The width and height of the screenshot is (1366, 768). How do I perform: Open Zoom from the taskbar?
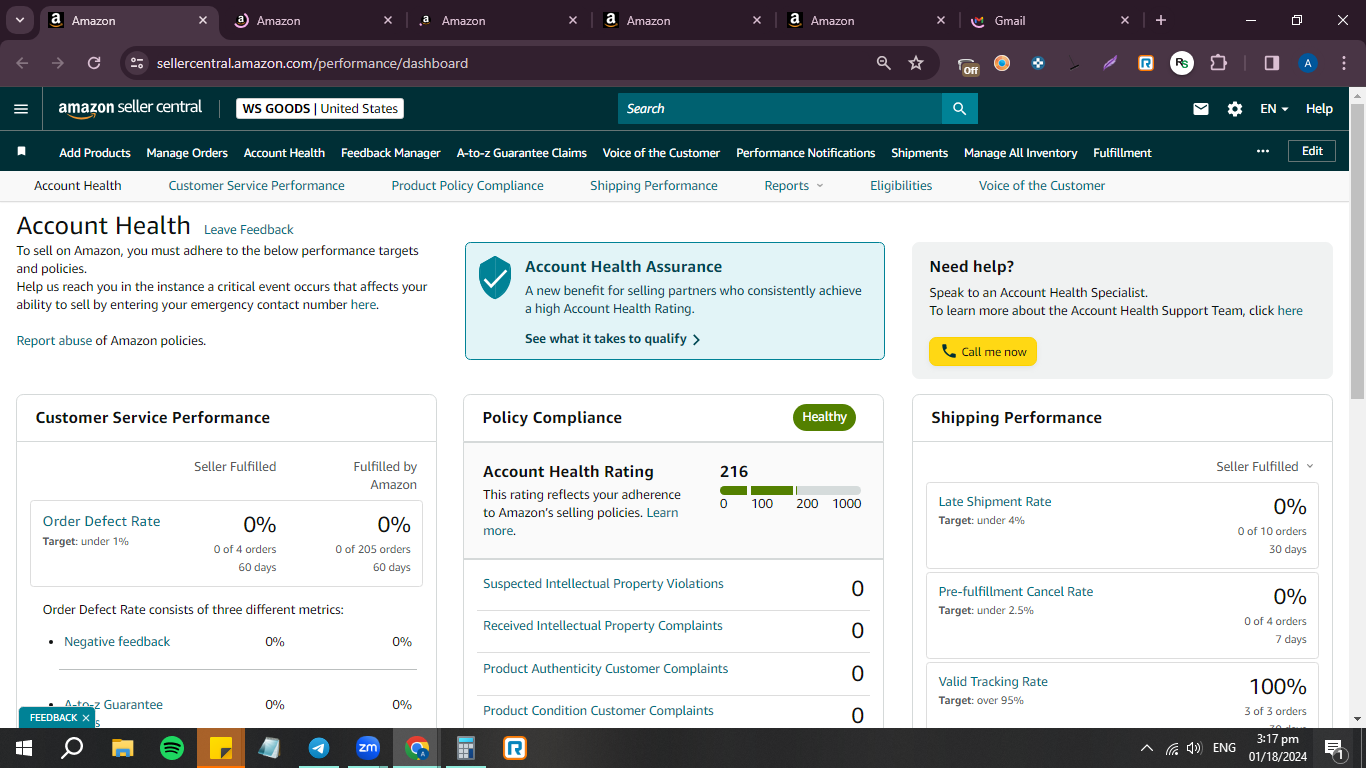368,748
